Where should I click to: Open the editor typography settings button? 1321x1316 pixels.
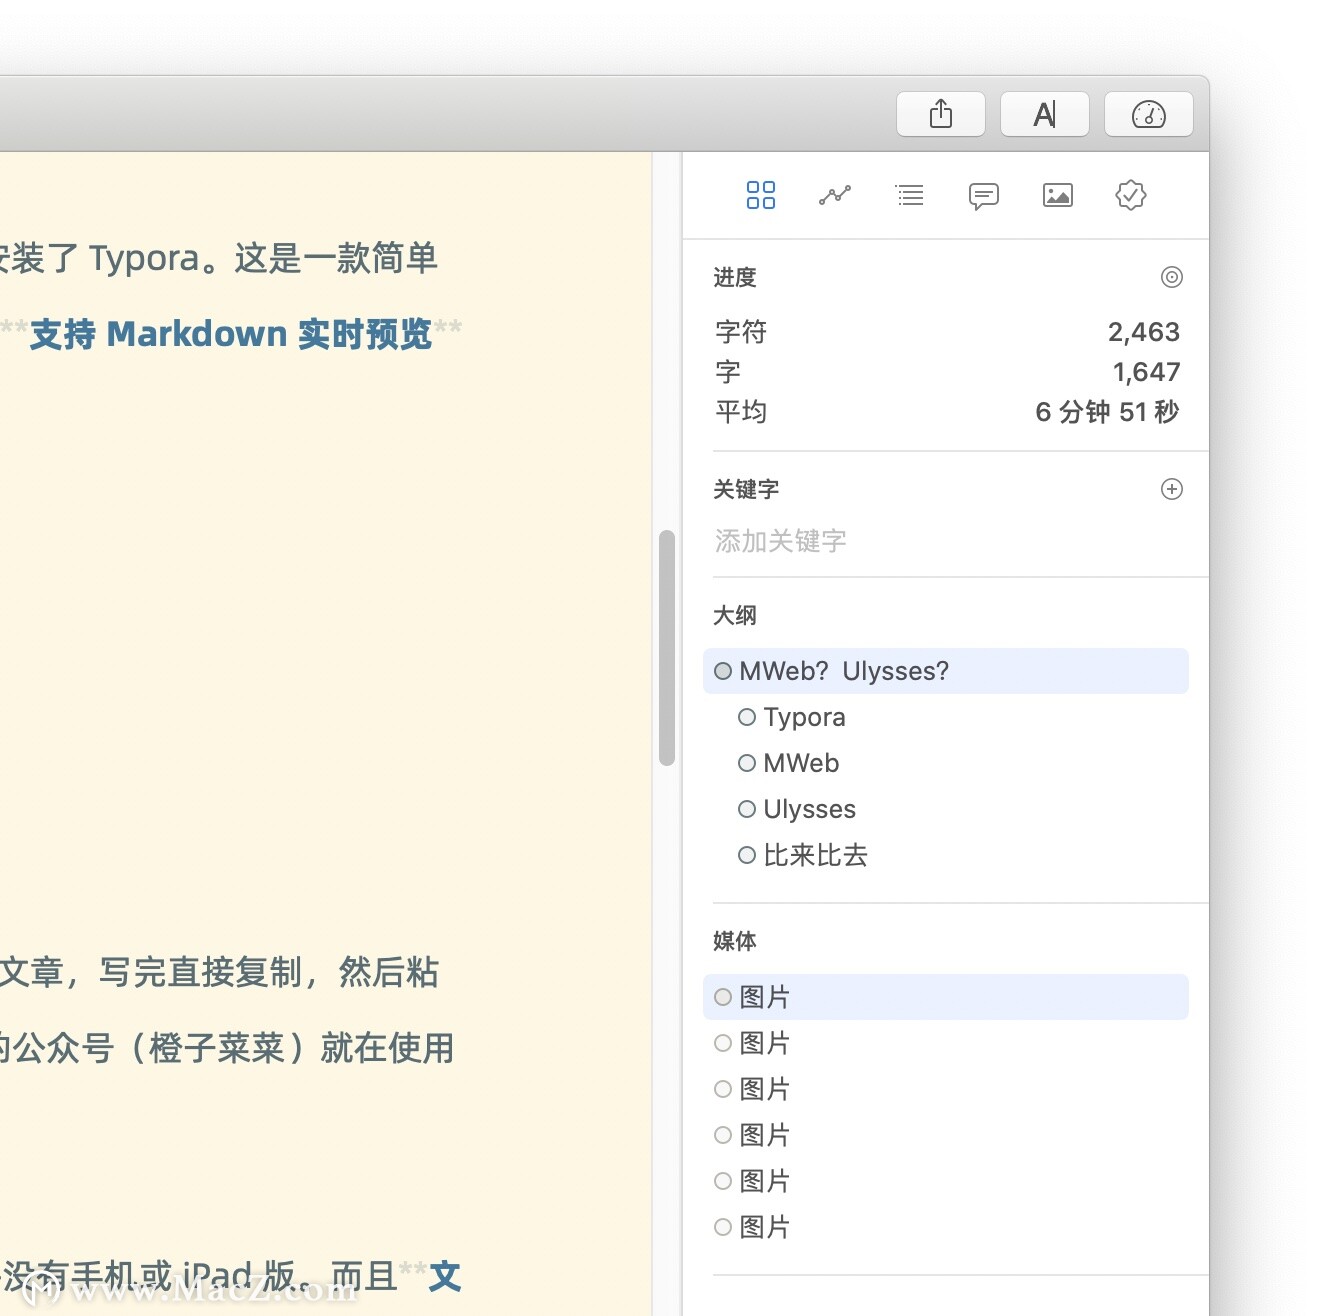(x=1045, y=114)
